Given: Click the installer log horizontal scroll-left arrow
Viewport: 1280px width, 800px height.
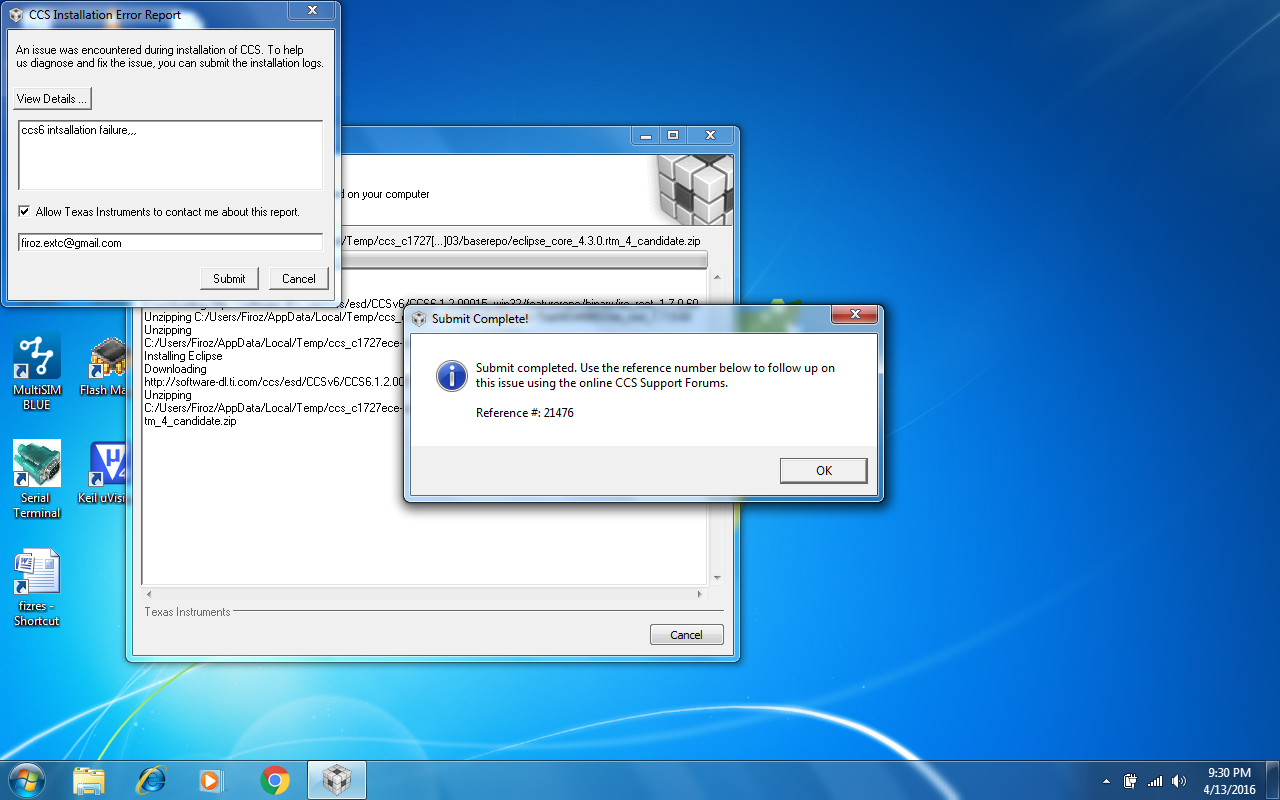Looking at the screenshot, I should pos(150,594).
